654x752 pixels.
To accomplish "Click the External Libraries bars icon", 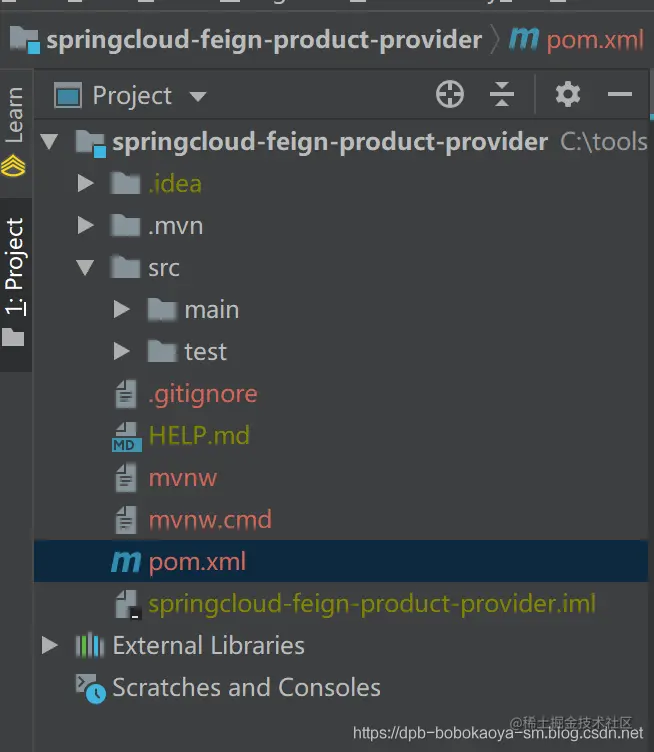I will pos(90,646).
